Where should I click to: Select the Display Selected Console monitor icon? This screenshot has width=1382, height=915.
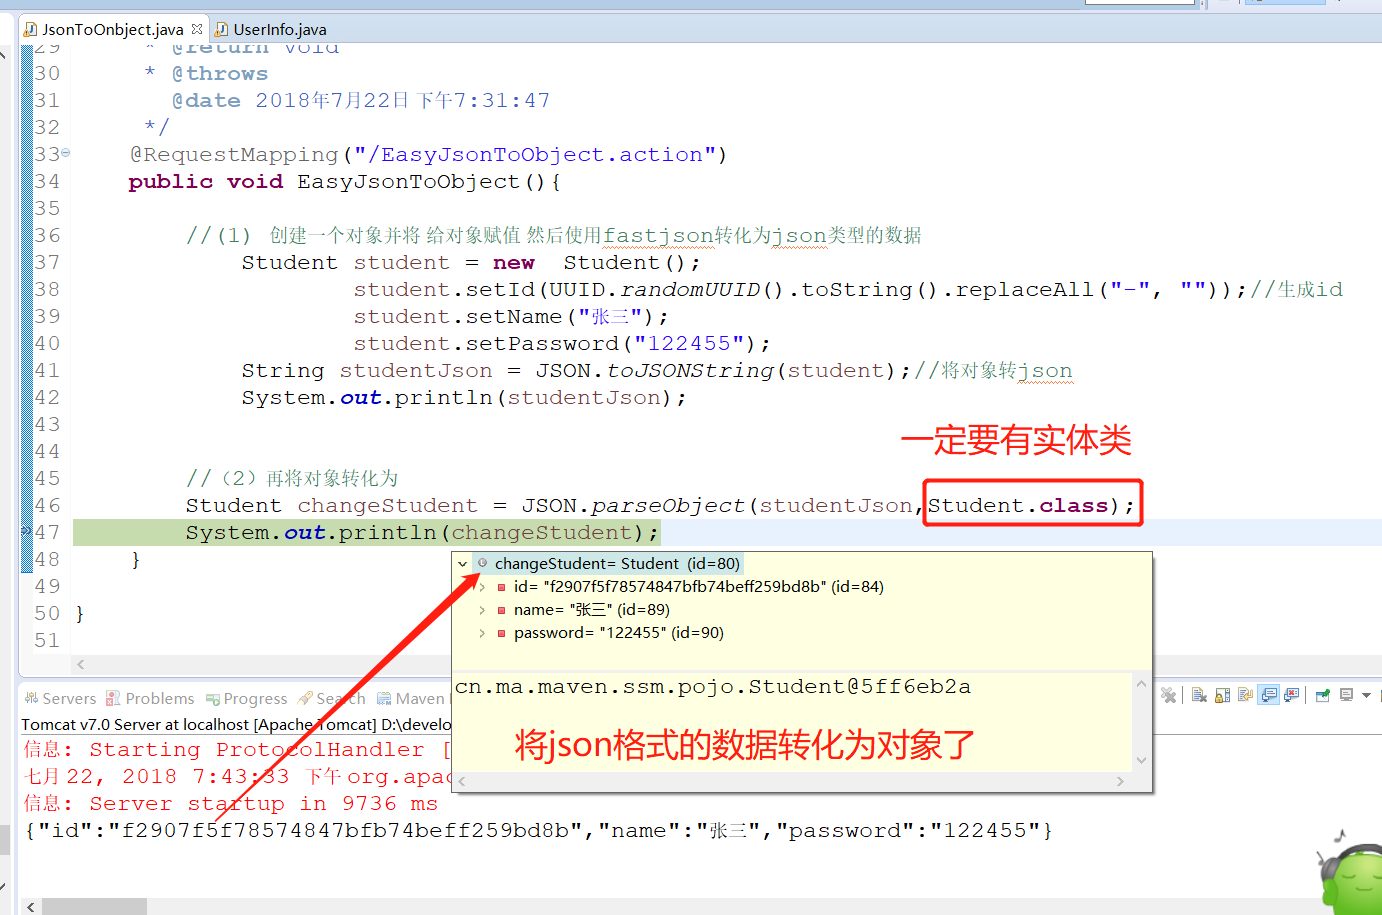[1346, 695]
